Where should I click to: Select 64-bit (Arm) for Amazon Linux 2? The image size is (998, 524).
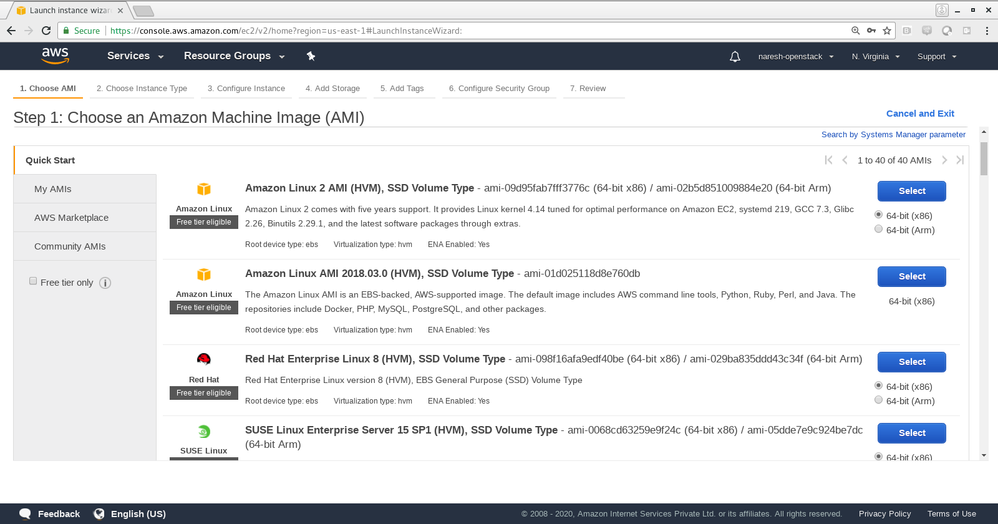tap(879, 229)
